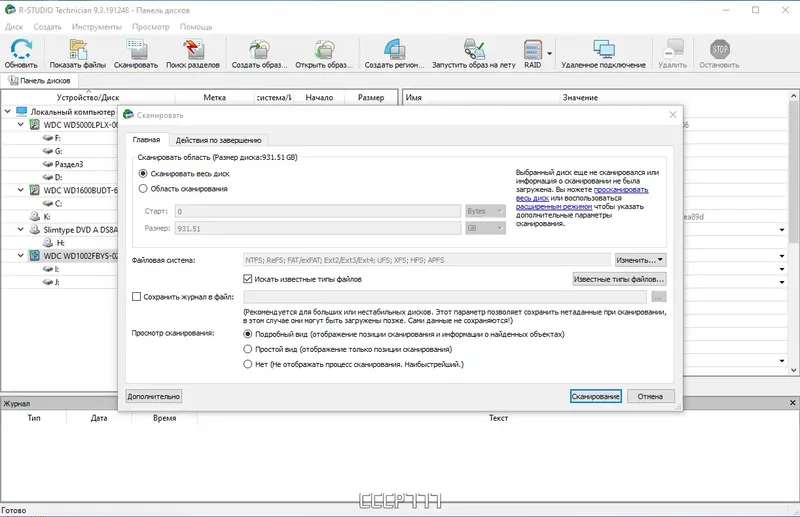Viewport: 800px width, 517px height.
Task: Close the Сканировать dialog
Action: (672, 115)
